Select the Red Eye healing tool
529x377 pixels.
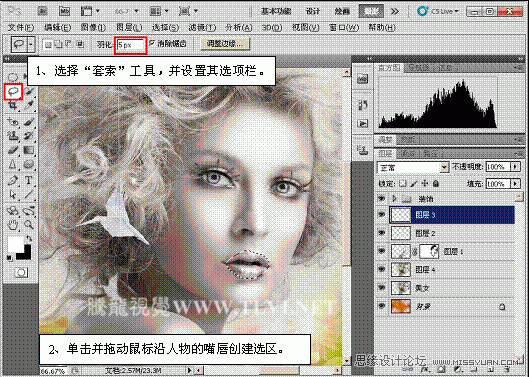(x=13, y=121)
